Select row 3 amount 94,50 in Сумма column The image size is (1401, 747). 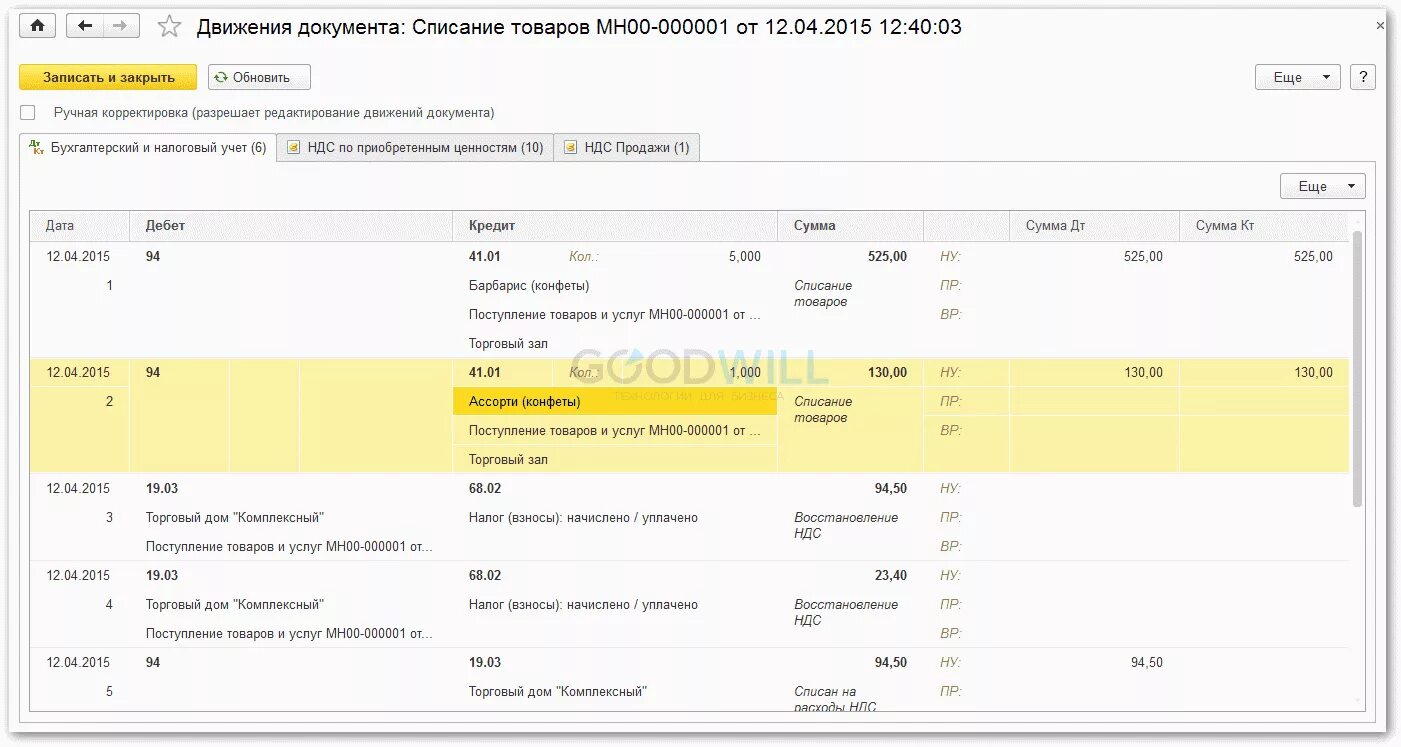(890, 488)
